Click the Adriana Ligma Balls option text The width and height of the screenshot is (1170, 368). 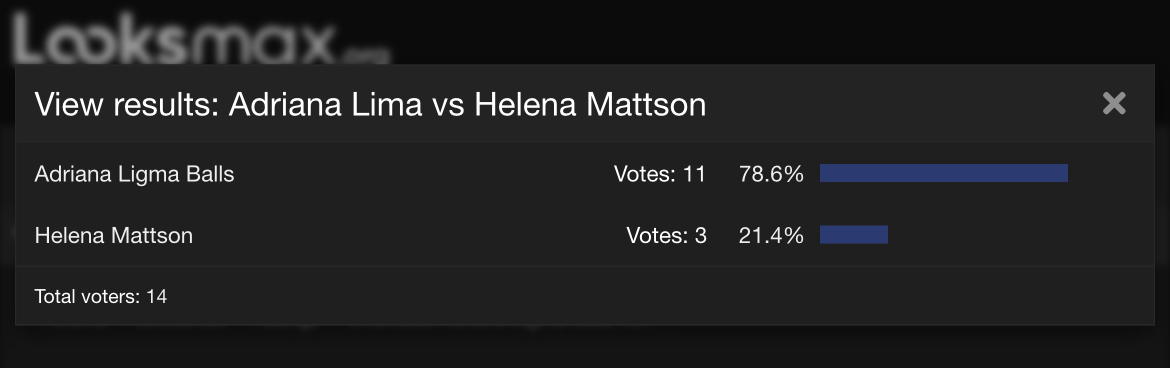[134, 175]
